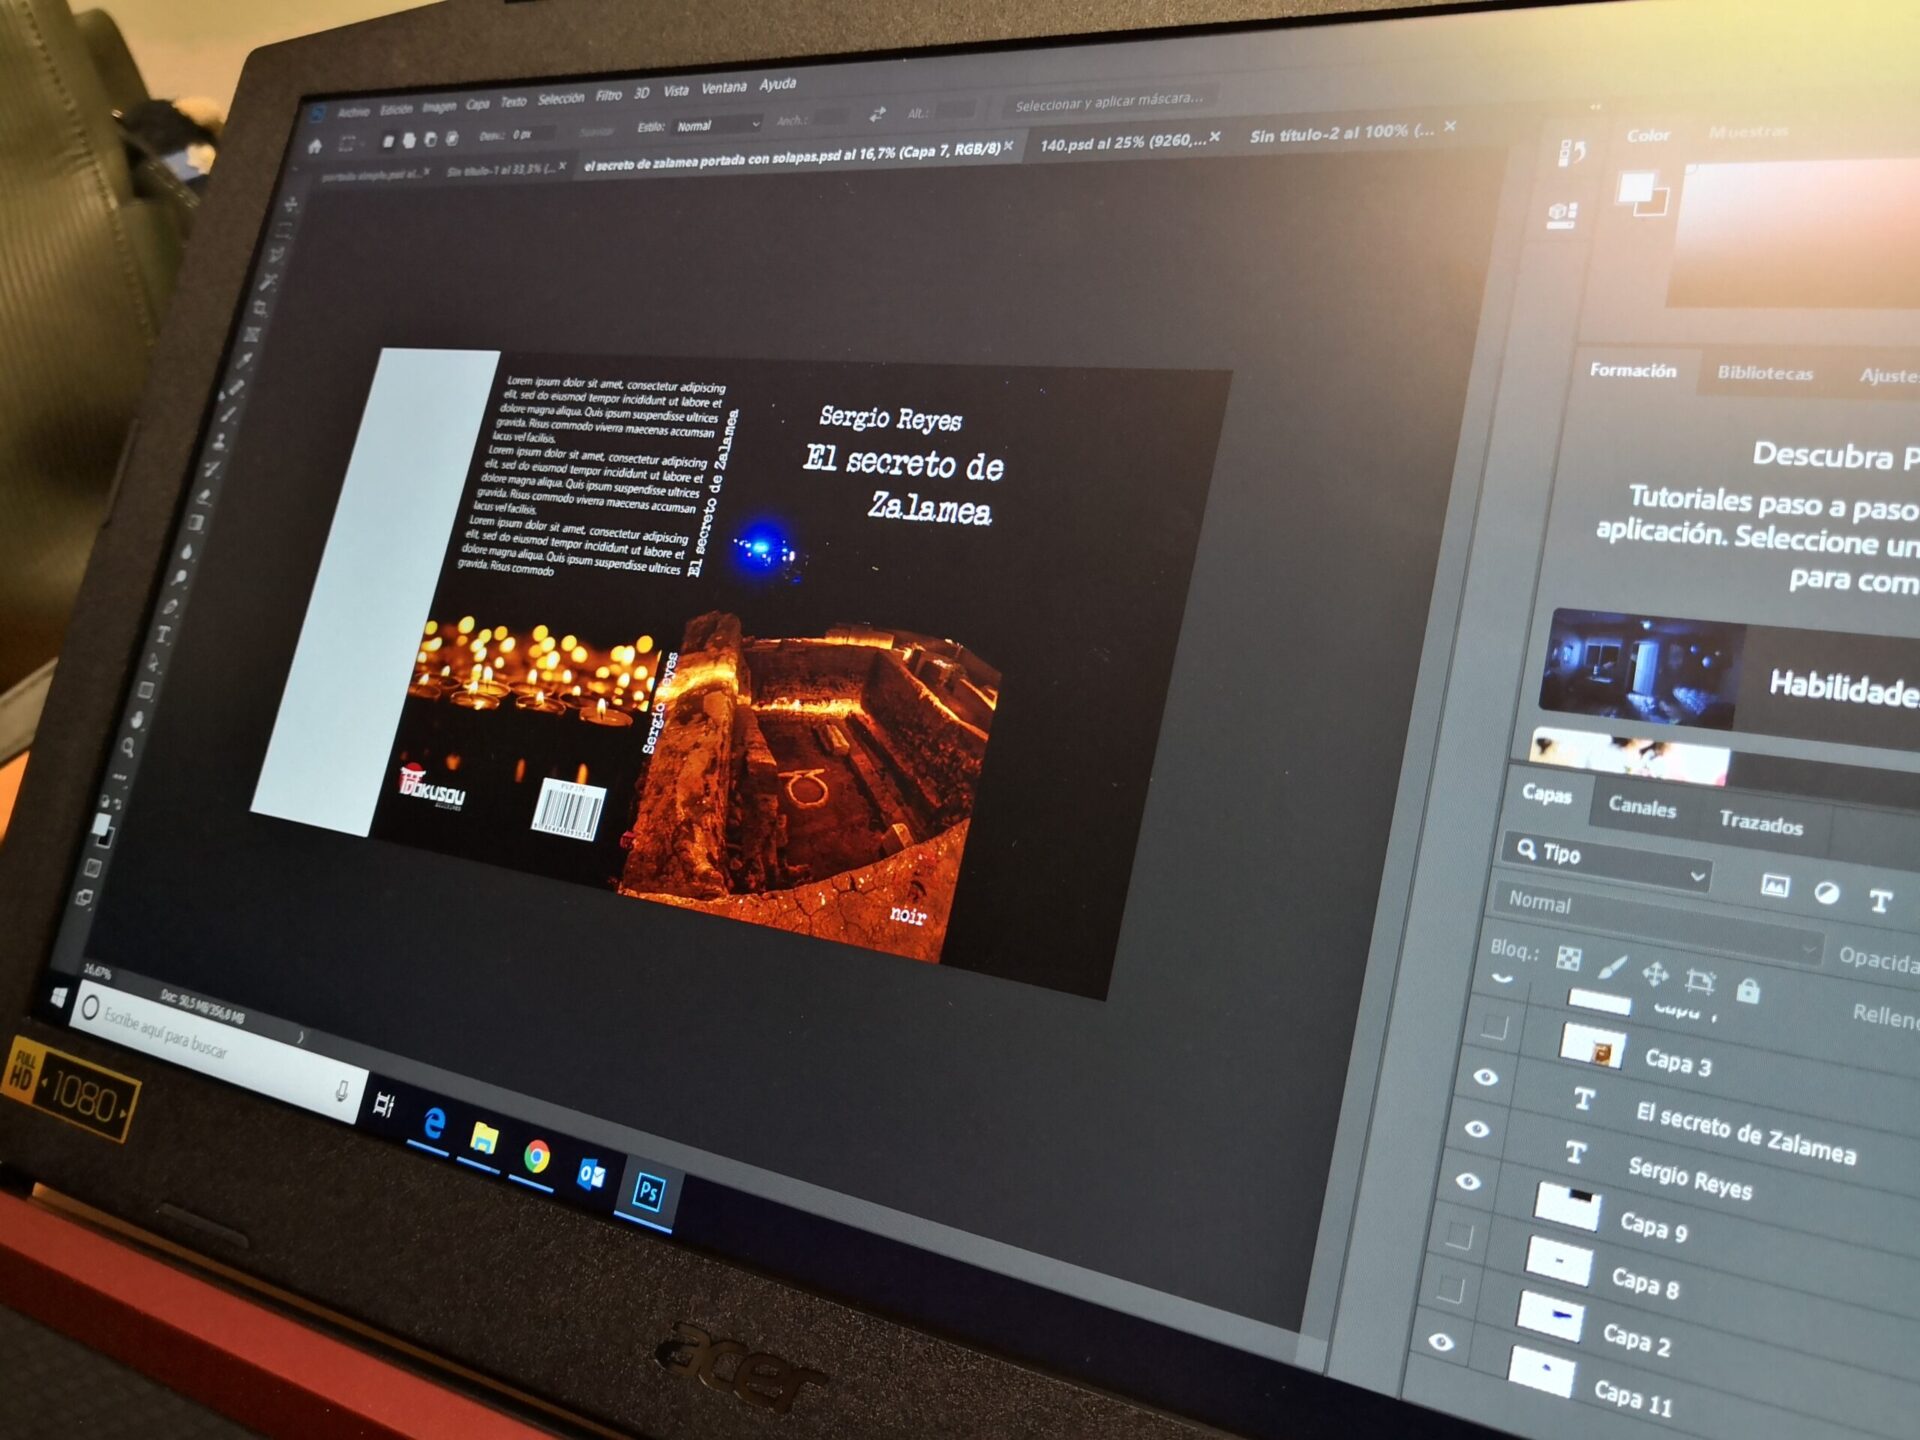The width and height of the screenshot is (1920, 1440).
Task: Open Photoshop from the Windows taskbar
Action: (x=648, y=1192)
